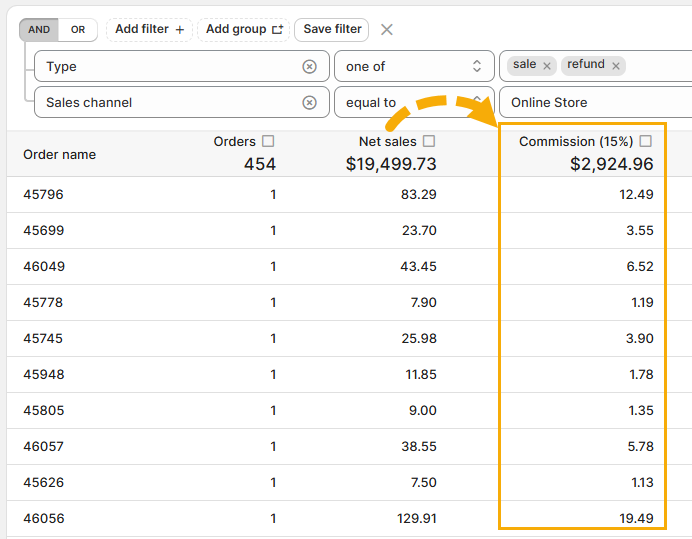Switch filter logic to OR
The image size is (692, 539).
point(78,30)
